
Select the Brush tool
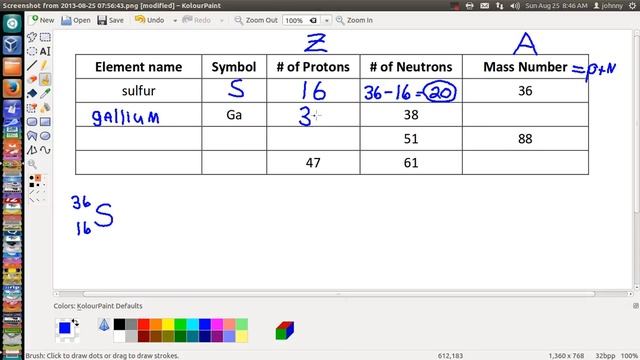coord(45,80)
